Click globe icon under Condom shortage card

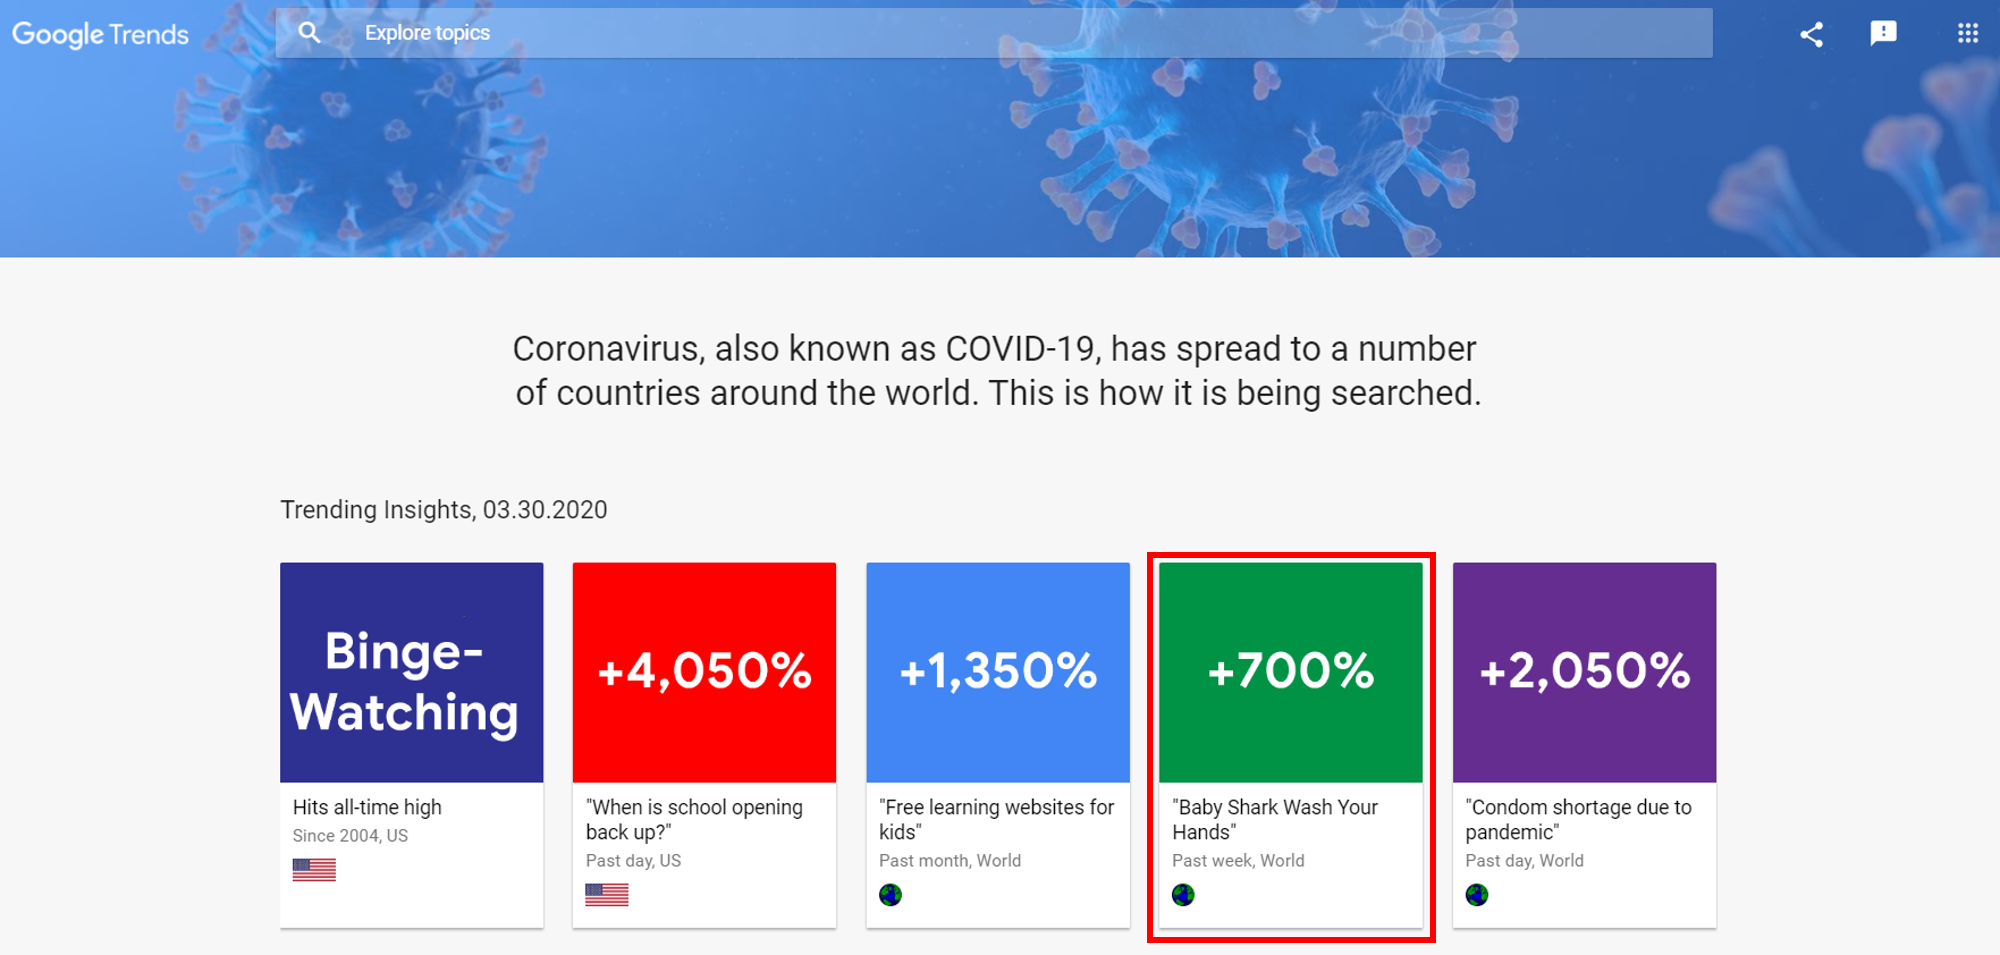tap(1477, 895)
